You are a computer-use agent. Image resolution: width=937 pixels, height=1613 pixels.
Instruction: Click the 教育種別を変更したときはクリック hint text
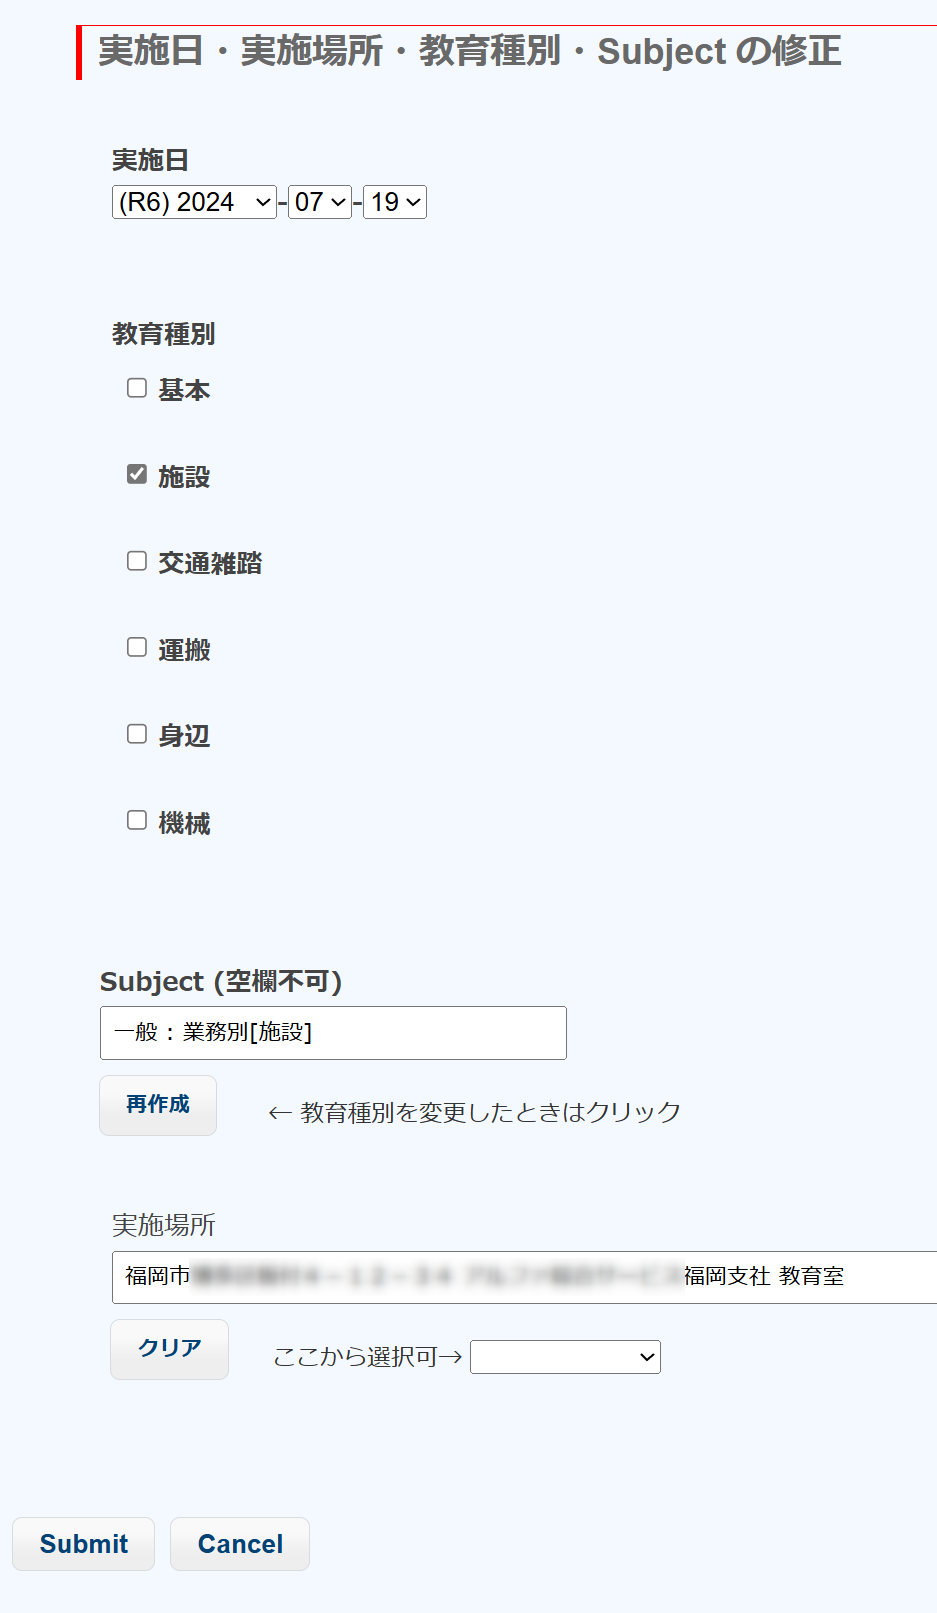[475, 1112]
